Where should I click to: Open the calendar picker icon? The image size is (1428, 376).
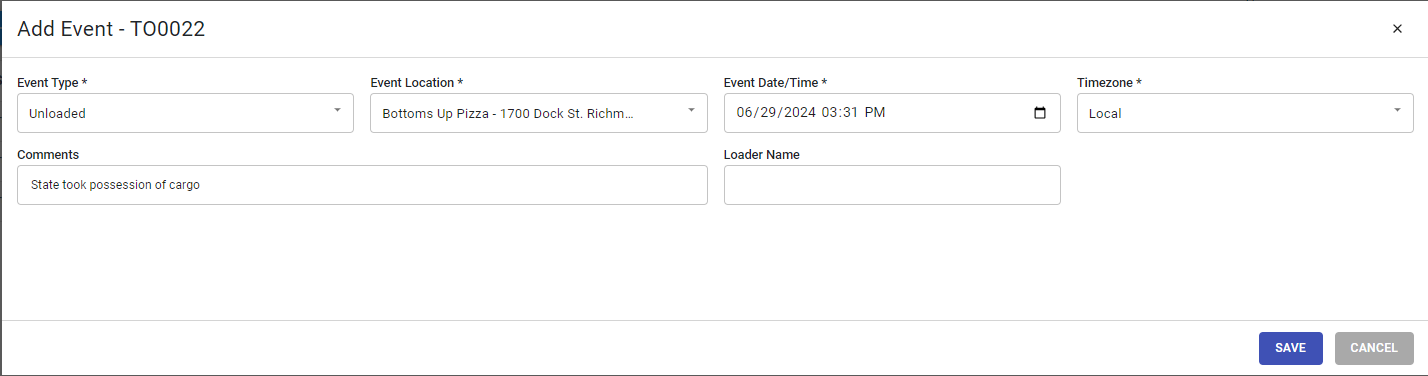[1040, 113]
